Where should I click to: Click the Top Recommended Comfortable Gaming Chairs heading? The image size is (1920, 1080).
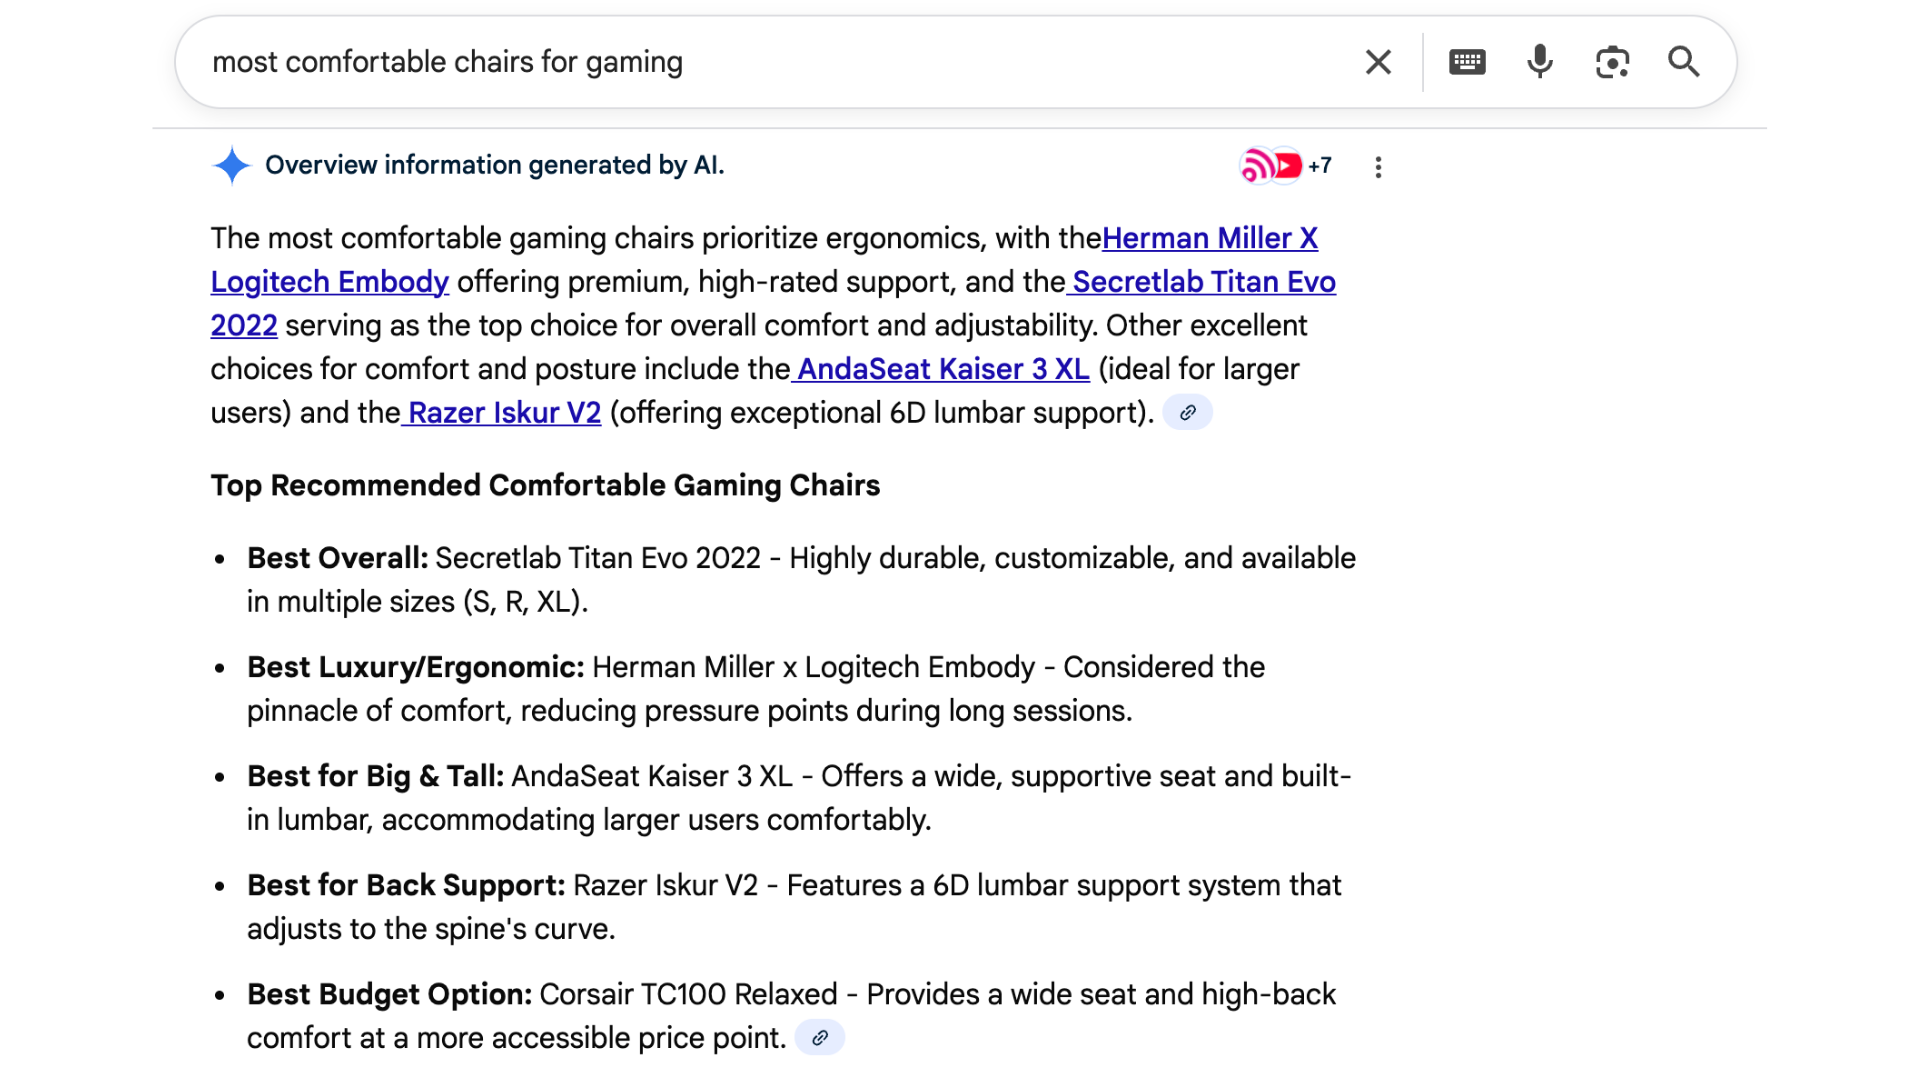pos(545,485)
